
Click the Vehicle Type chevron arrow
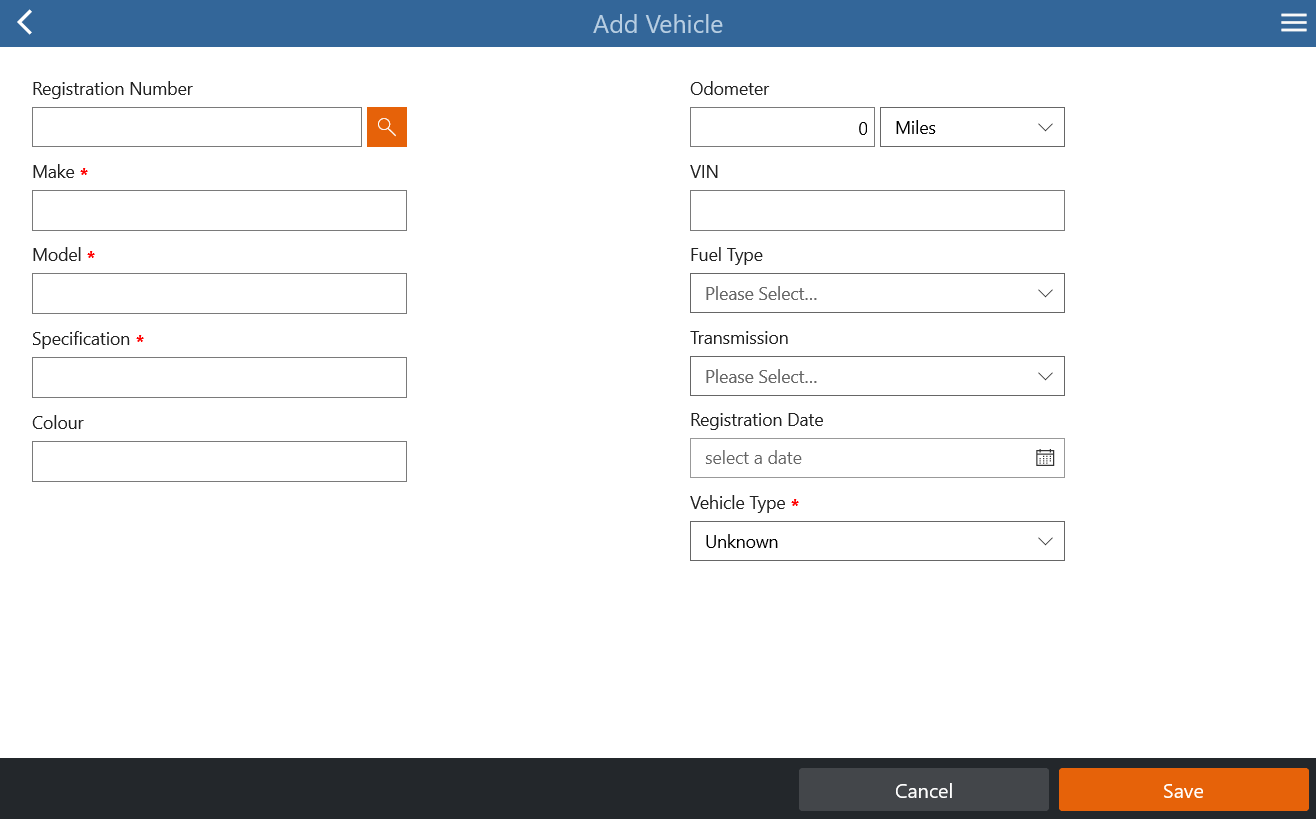tap(1045, 541)
